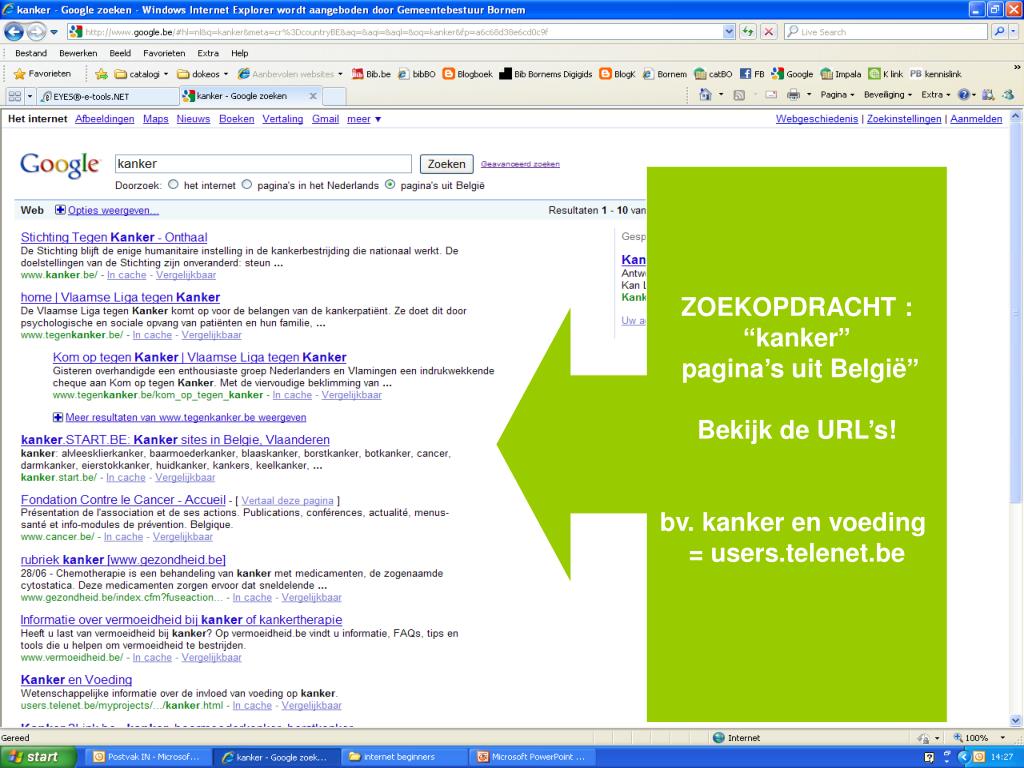Open the K link bookmark

[x=886, y=74]
